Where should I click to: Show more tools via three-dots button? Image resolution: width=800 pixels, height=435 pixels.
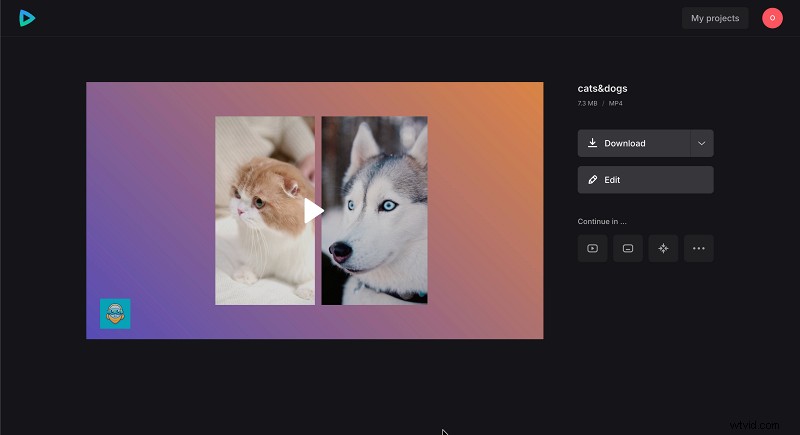698,248
